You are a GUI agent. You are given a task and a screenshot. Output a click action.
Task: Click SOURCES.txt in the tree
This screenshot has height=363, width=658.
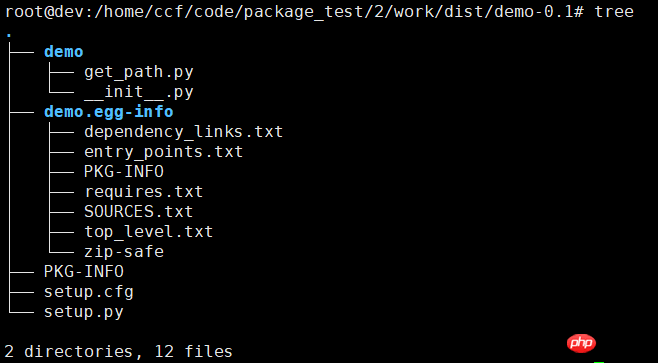point(139,212)
